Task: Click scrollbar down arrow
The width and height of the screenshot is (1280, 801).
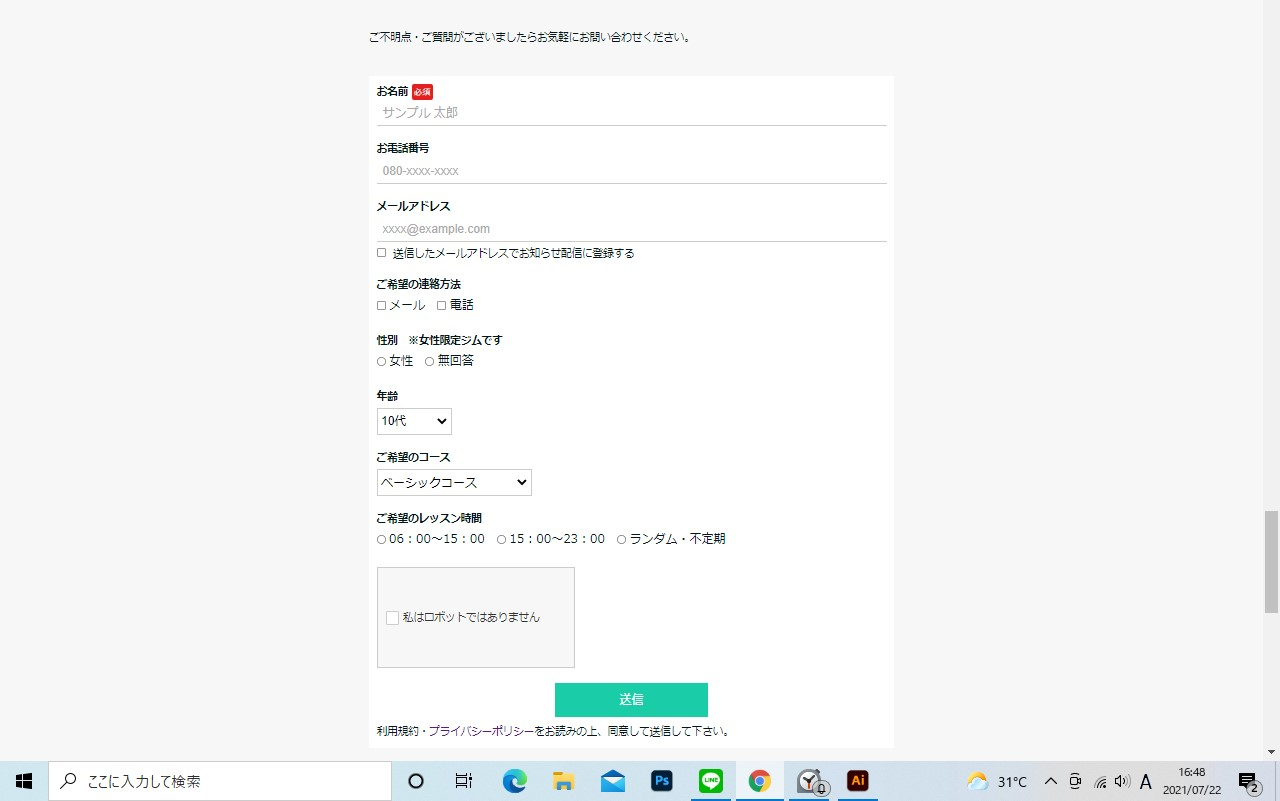Action: point(1271,752)
